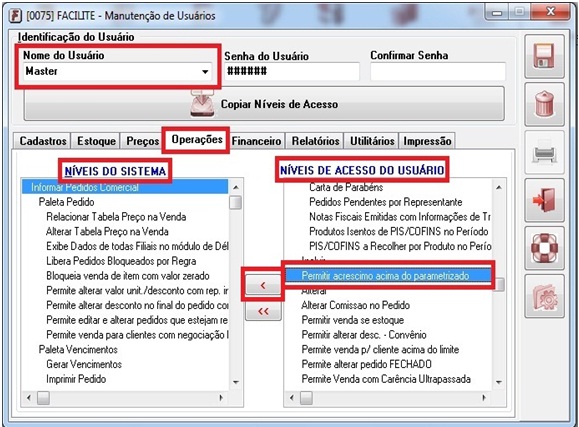The image size is (579, 427).
Task: Click the trash can delete icon
Action: click(x=544, y=104)
